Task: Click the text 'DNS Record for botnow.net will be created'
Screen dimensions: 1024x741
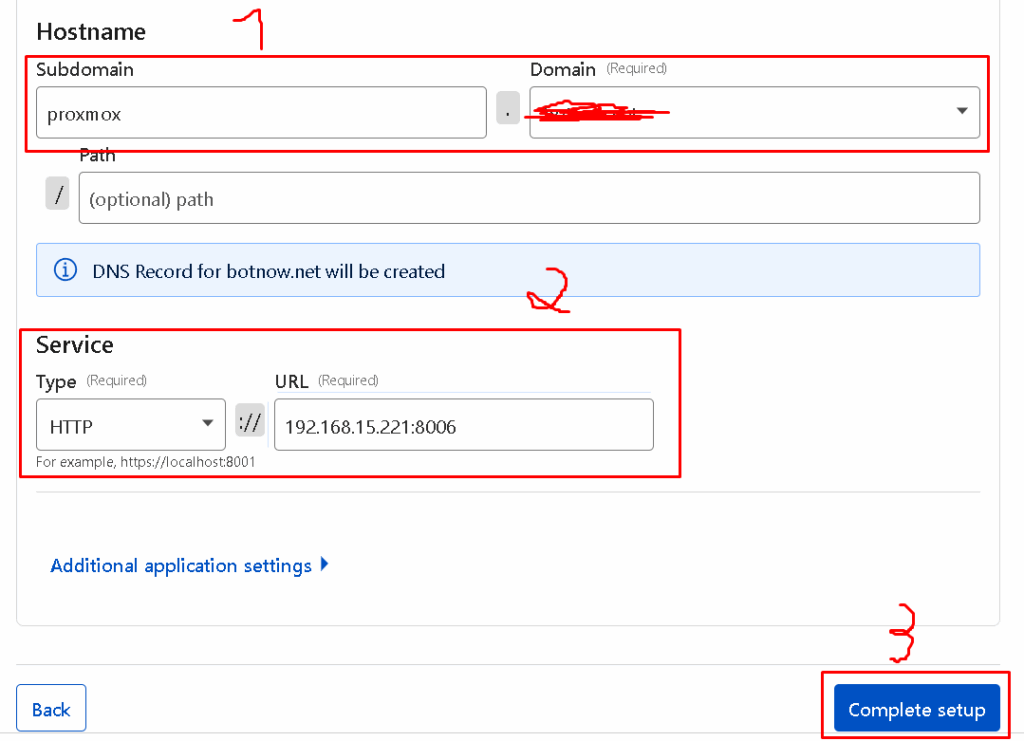Action: 268,271
